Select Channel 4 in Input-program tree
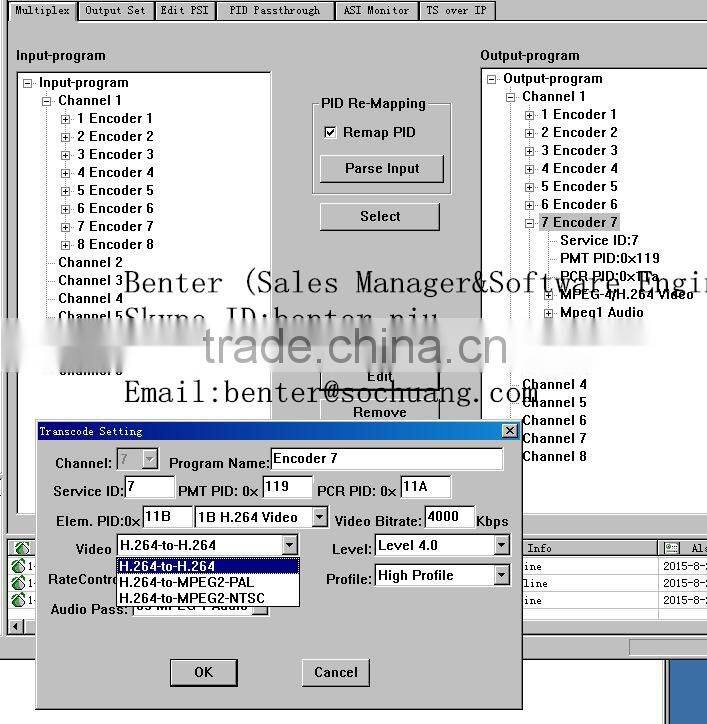Screen dimensions: 707x724 (x=91, y=298)
